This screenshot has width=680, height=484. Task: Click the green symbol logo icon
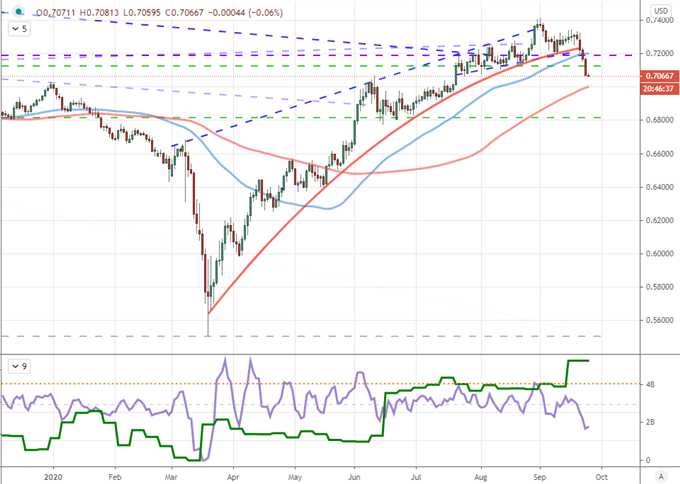point(18,12)
